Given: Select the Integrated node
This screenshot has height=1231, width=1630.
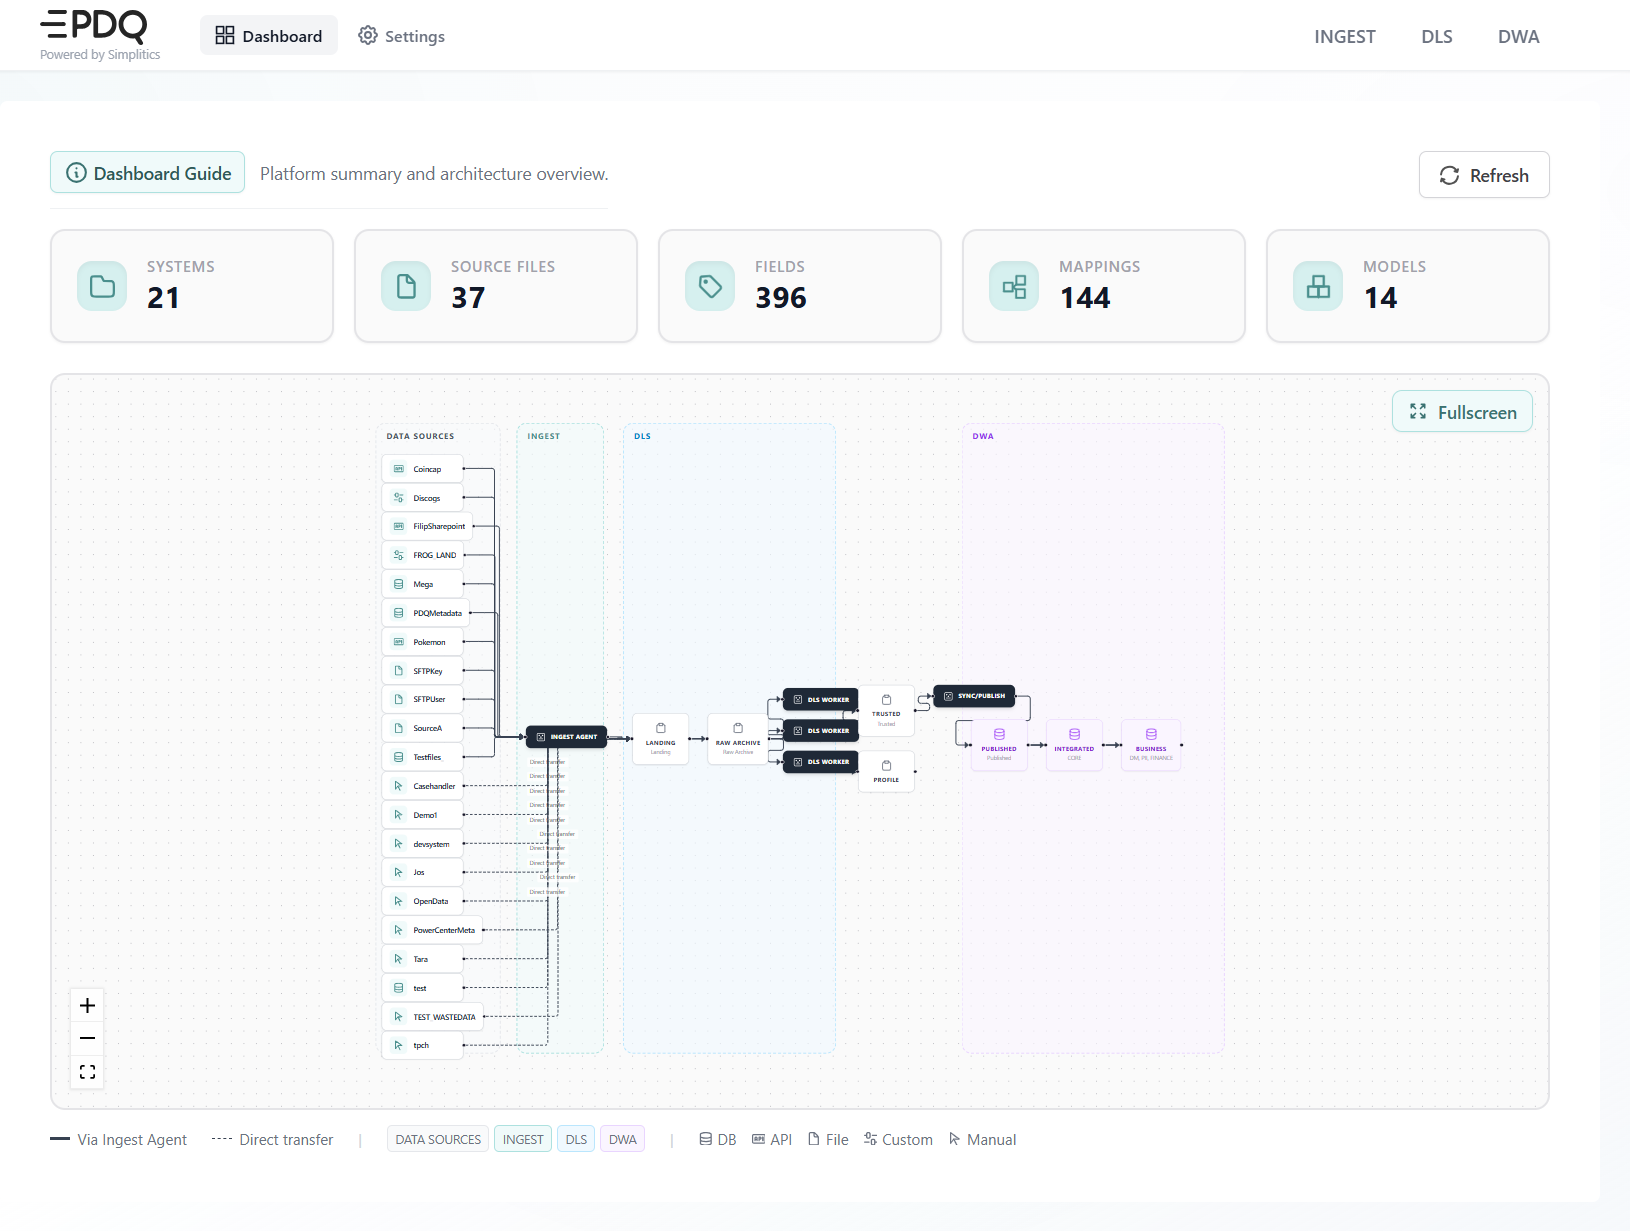Looking at the screenshot, I should (1074, 745).
